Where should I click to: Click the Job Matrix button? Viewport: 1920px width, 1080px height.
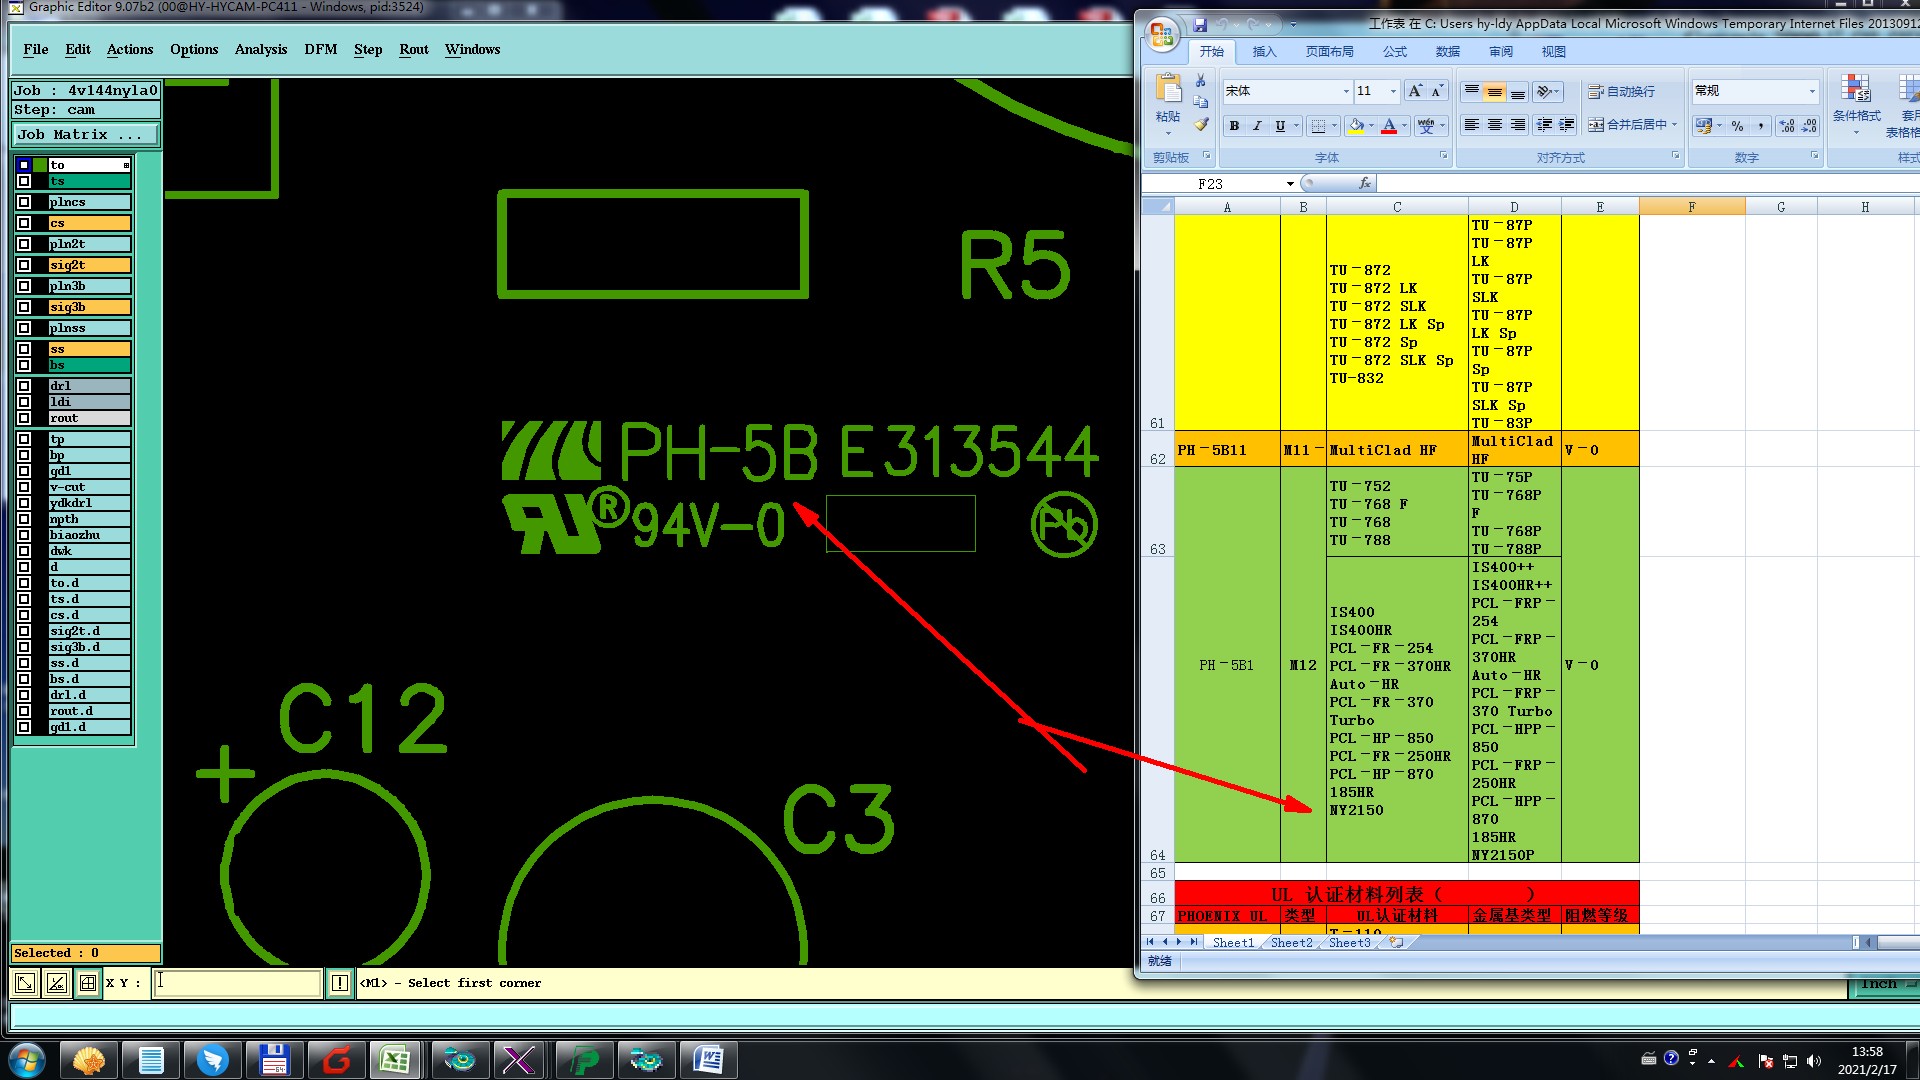(85, 134)
